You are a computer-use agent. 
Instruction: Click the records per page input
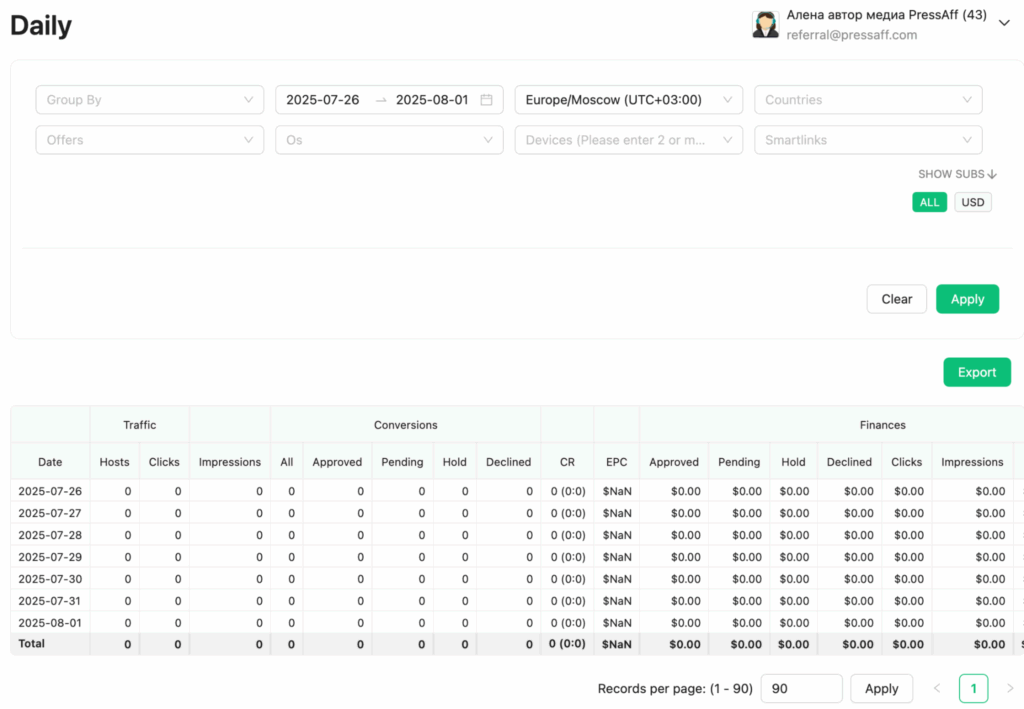[x=801, y=688]
